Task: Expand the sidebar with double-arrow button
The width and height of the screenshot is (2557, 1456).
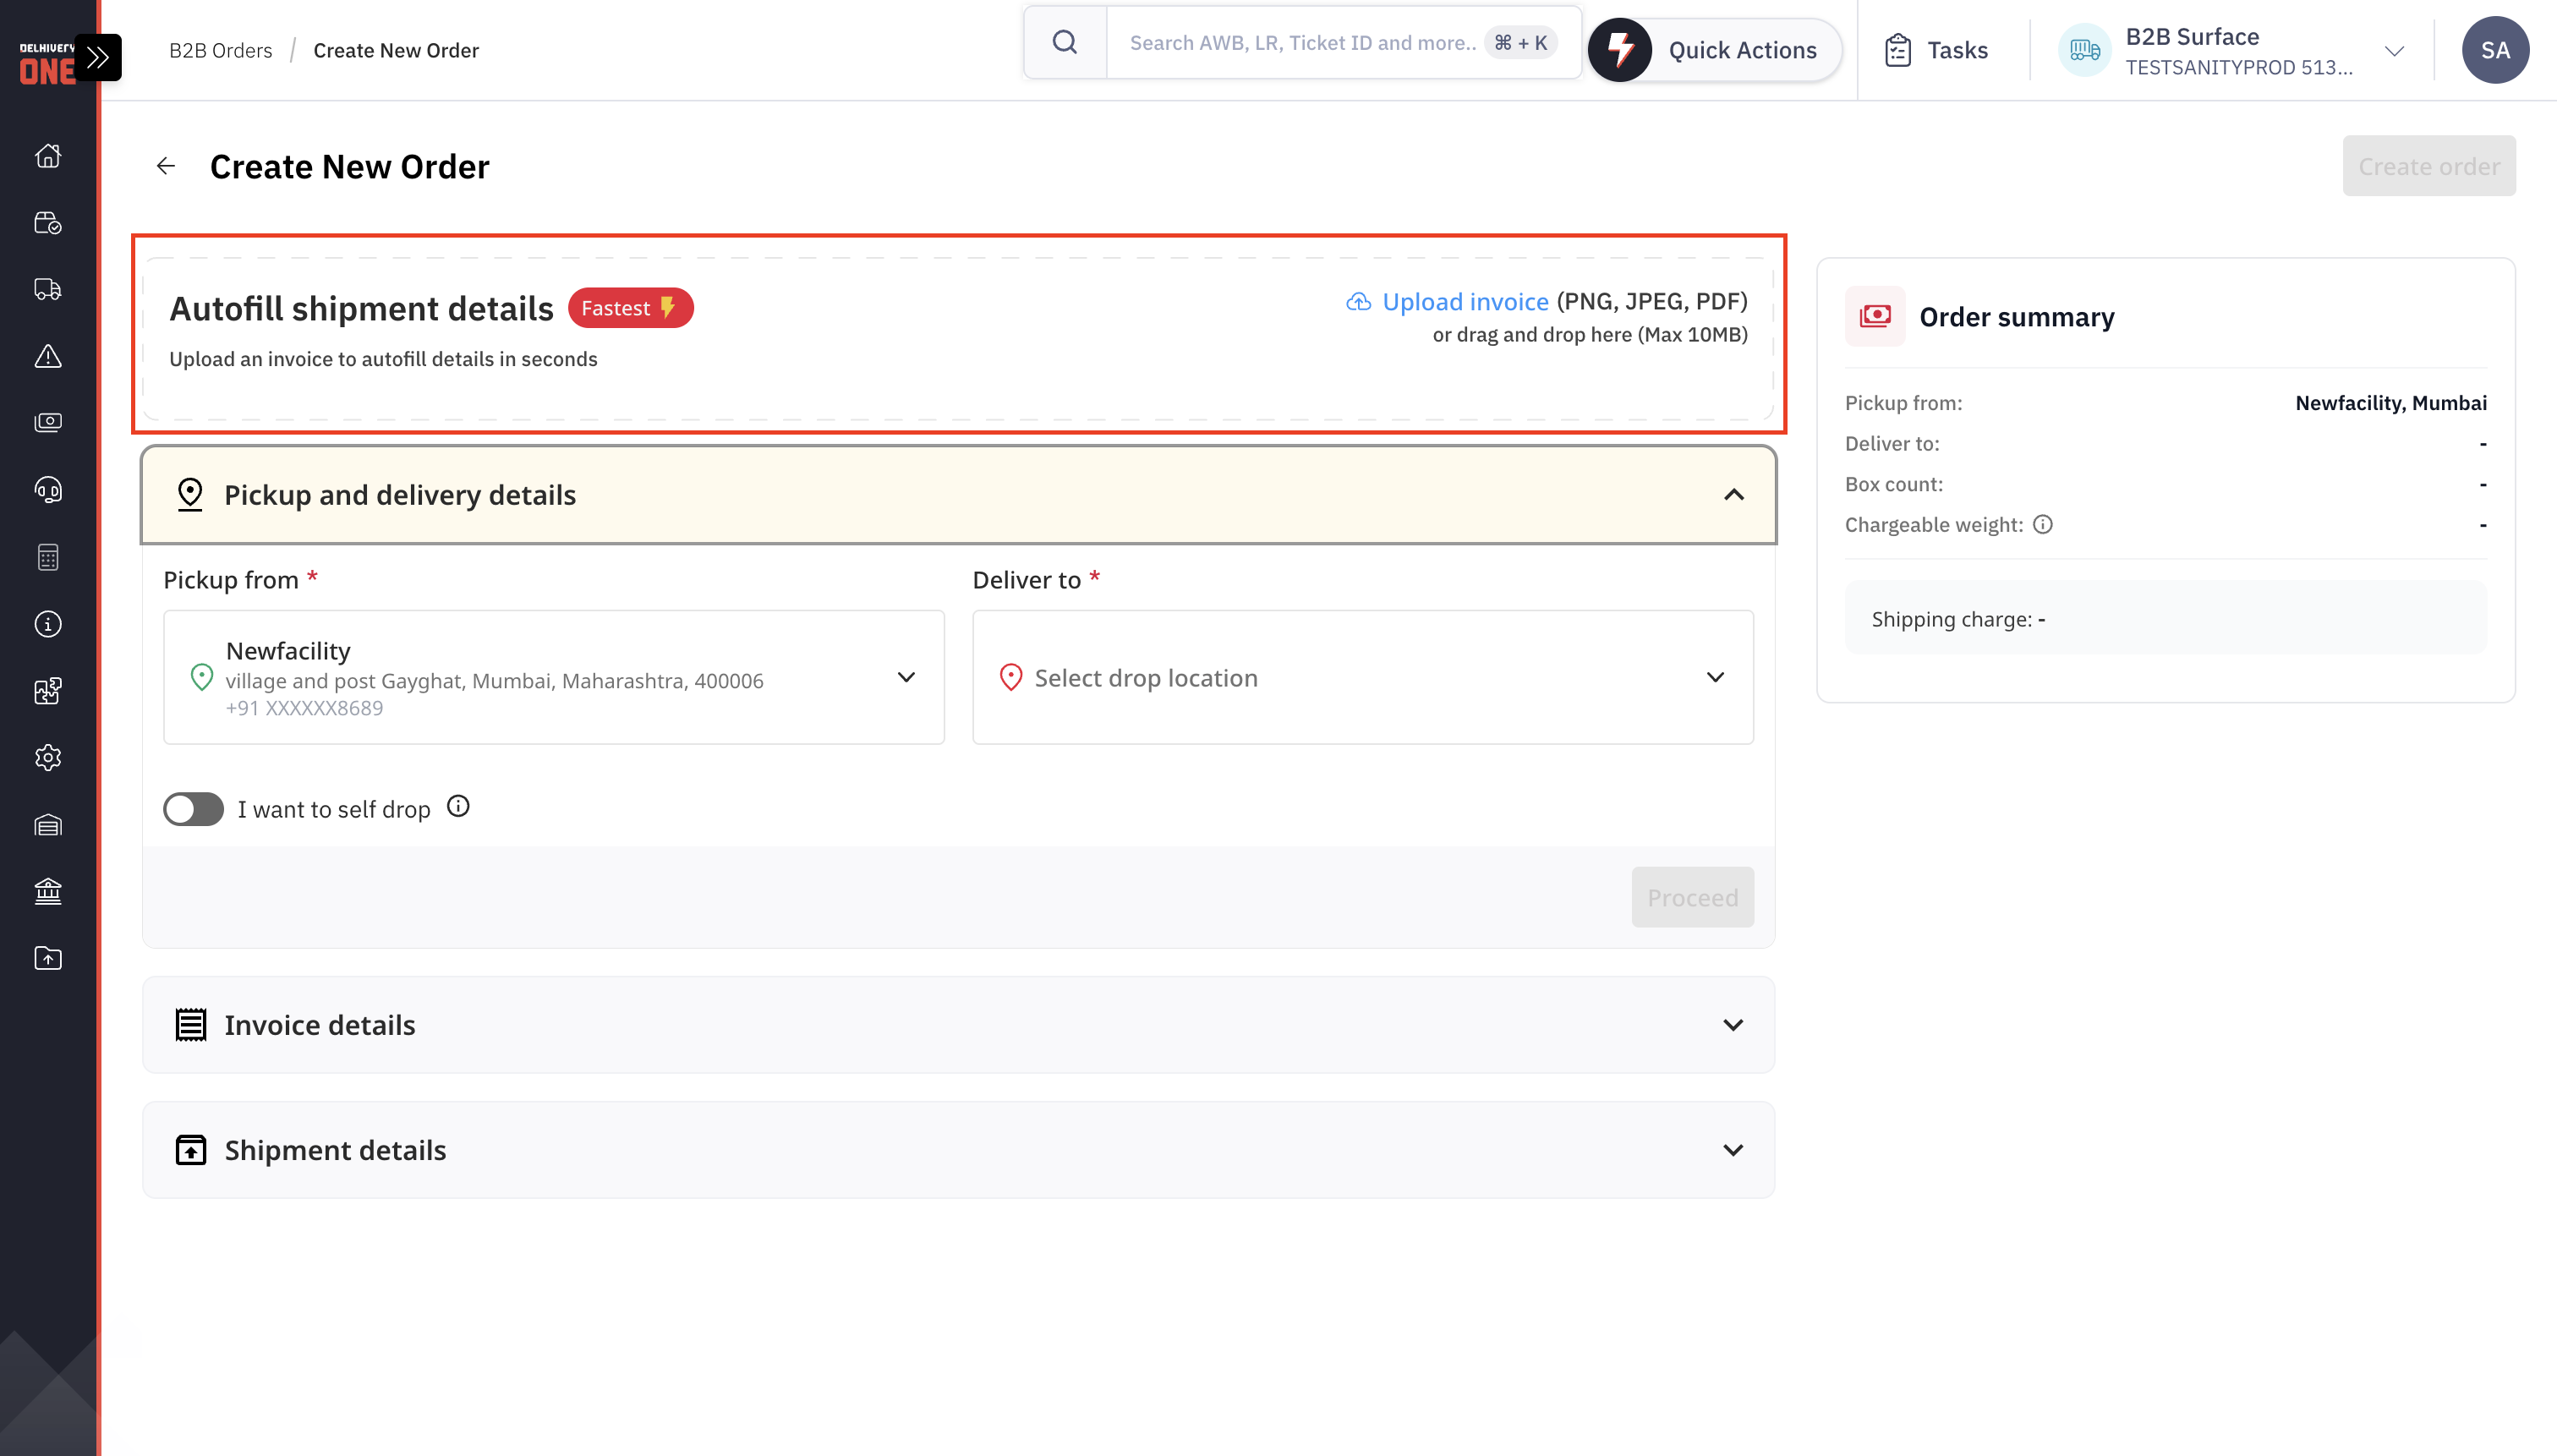Action: pyautogui.click(x=98, y=57)
